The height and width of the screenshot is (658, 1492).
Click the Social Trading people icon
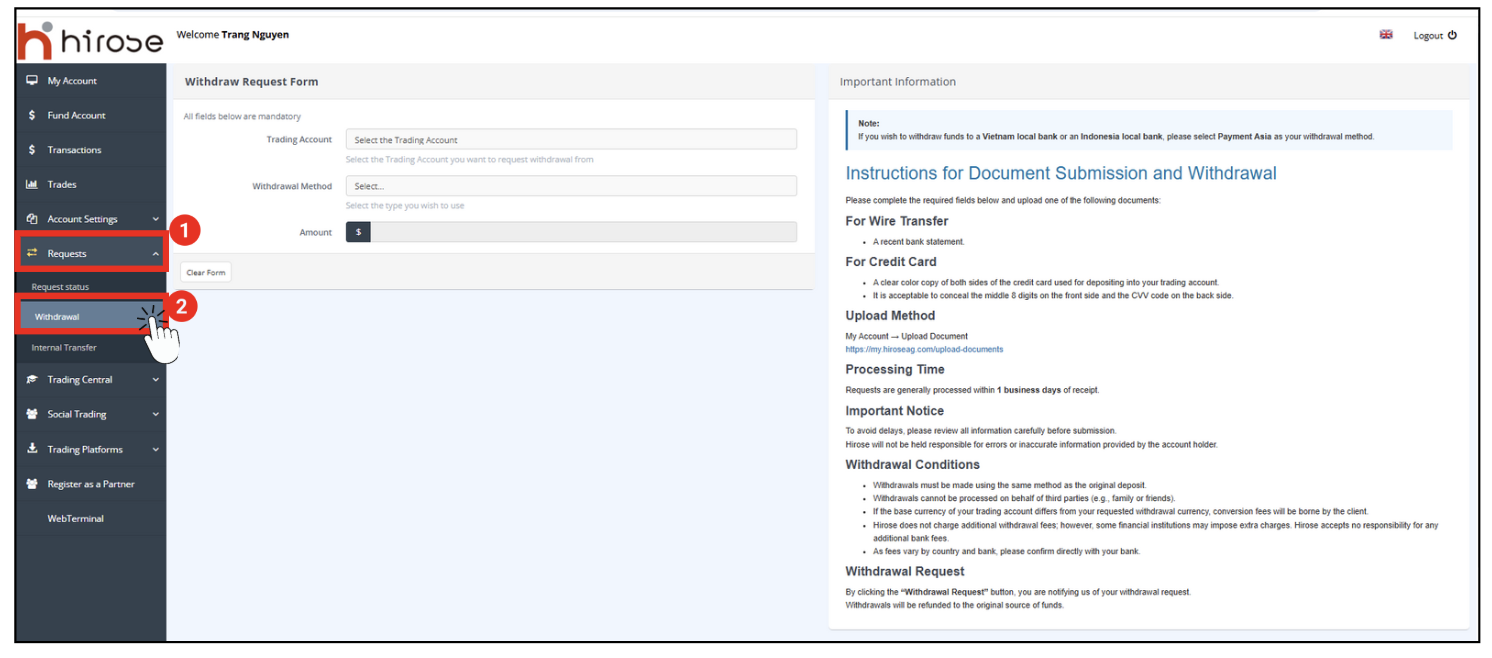[32, 414]
